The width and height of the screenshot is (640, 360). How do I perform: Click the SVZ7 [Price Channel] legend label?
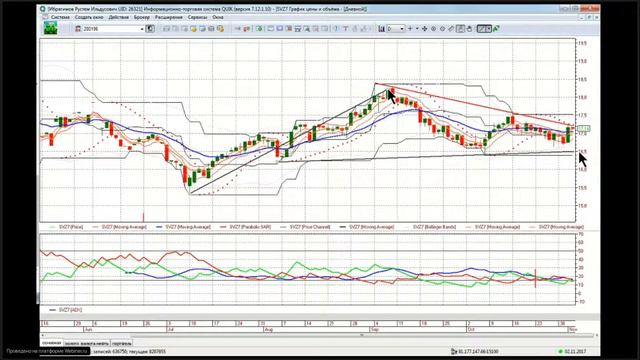[310, 227]
